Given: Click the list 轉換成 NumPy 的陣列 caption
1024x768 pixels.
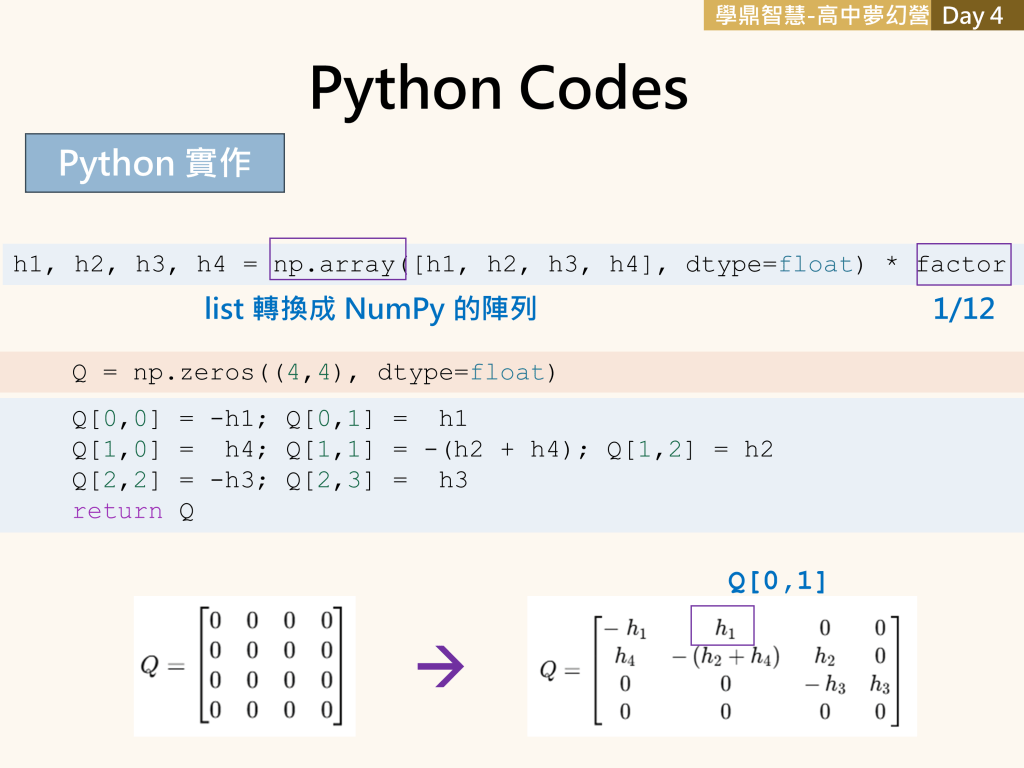Looking at the screenshot, I should 370,310.
